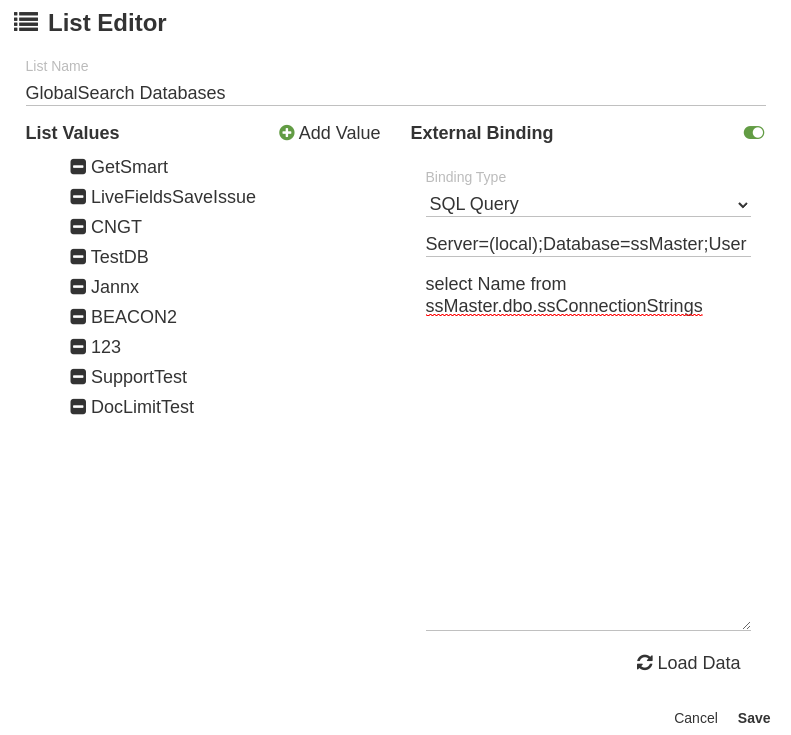Remove the BEACON2 list value
The height and width of the screenshot is (735, 791).
(78, 317)
